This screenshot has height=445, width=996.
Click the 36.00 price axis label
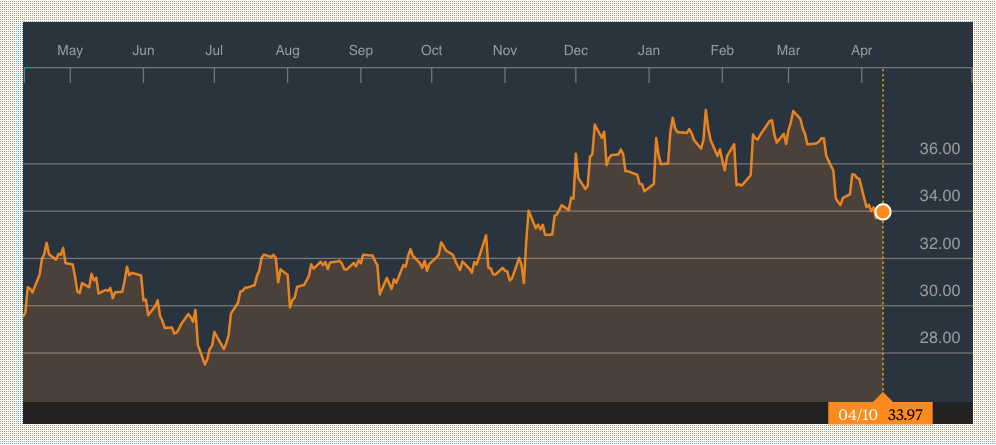[939, 149]
